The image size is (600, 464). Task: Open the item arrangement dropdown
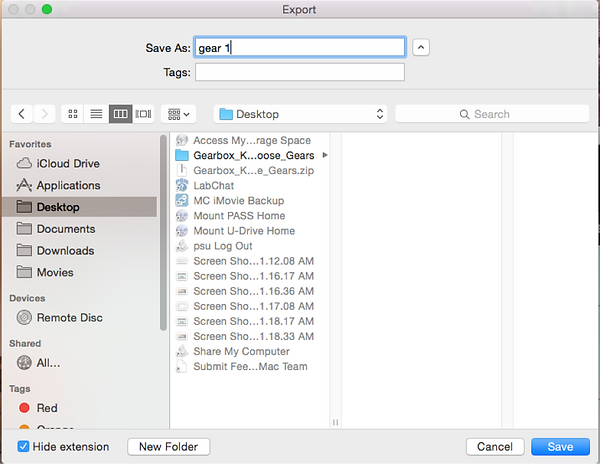pyautogui.click(x=179, y=114)
